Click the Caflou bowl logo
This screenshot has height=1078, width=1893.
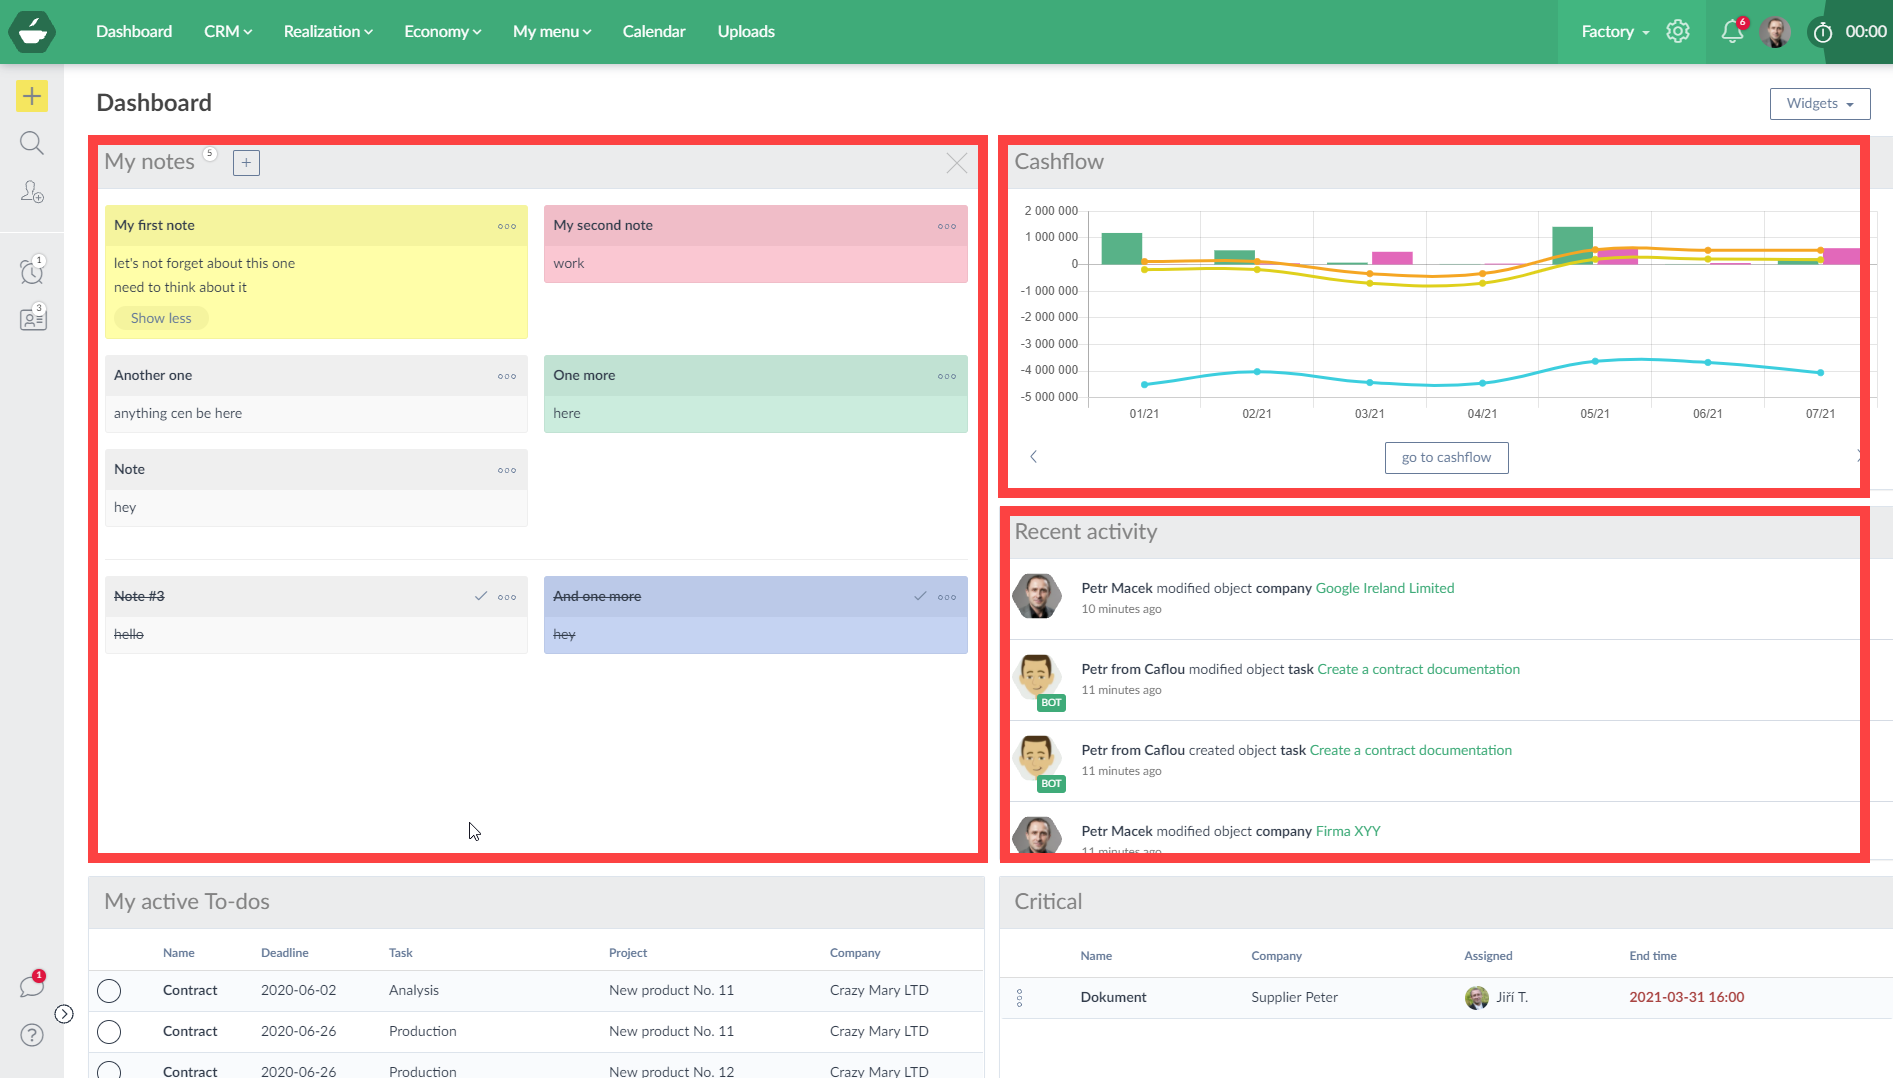click(32, 32)
